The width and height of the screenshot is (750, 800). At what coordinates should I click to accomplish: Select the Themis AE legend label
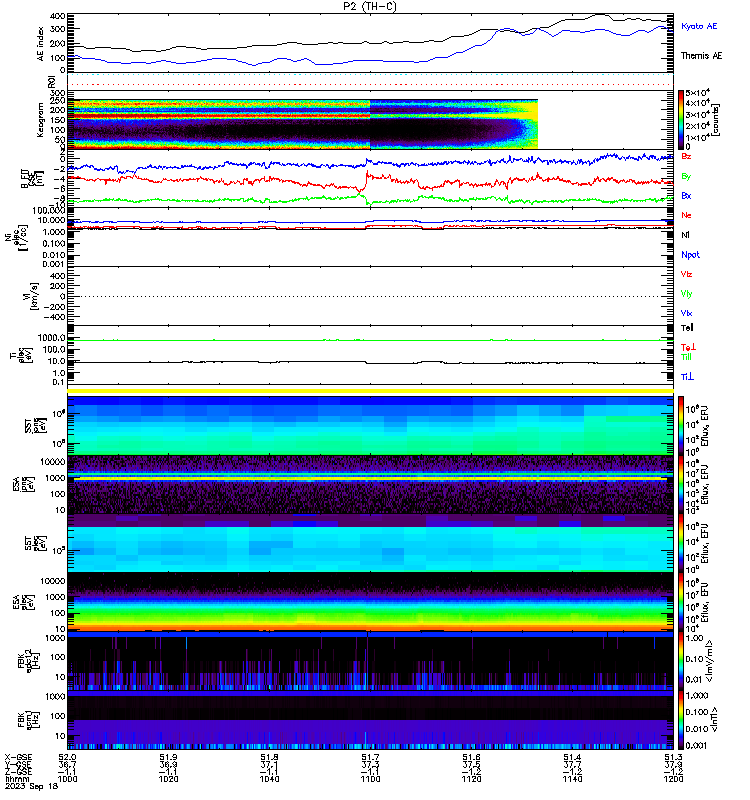702,56
